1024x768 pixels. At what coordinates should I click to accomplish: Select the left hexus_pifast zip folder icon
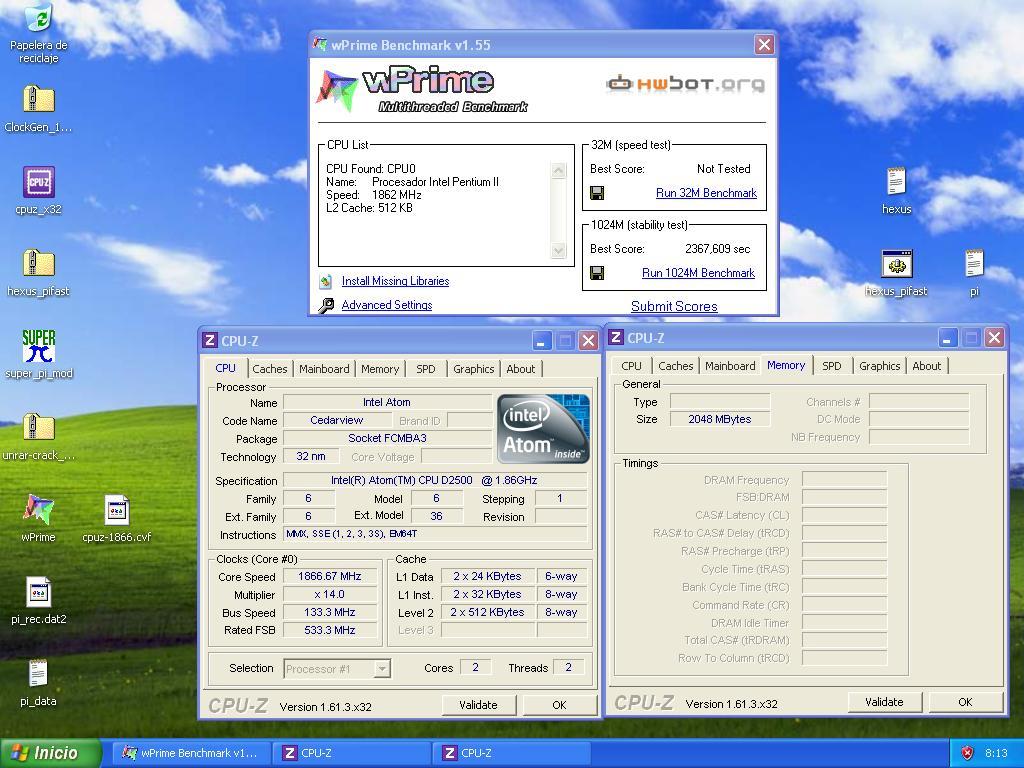(x=39, y=263)
